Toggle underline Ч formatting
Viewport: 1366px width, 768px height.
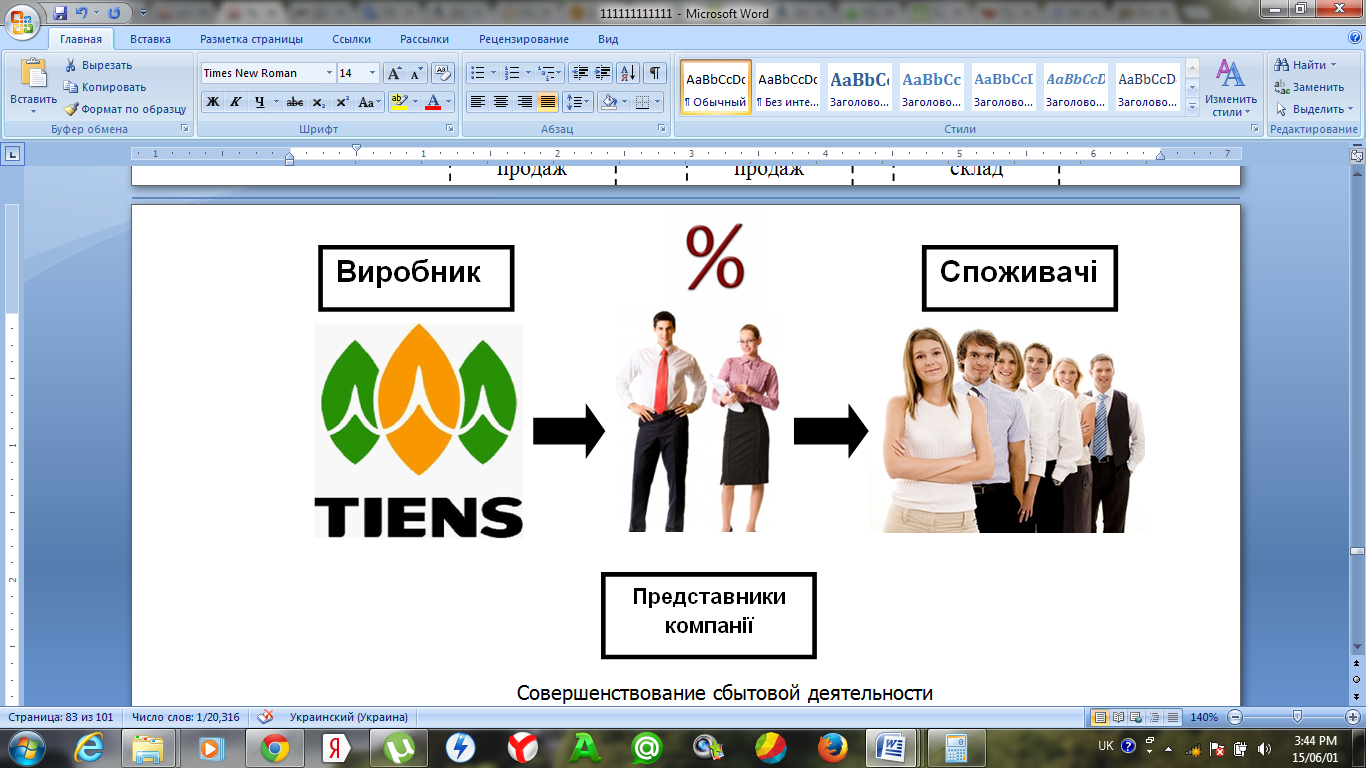[259, 102]
